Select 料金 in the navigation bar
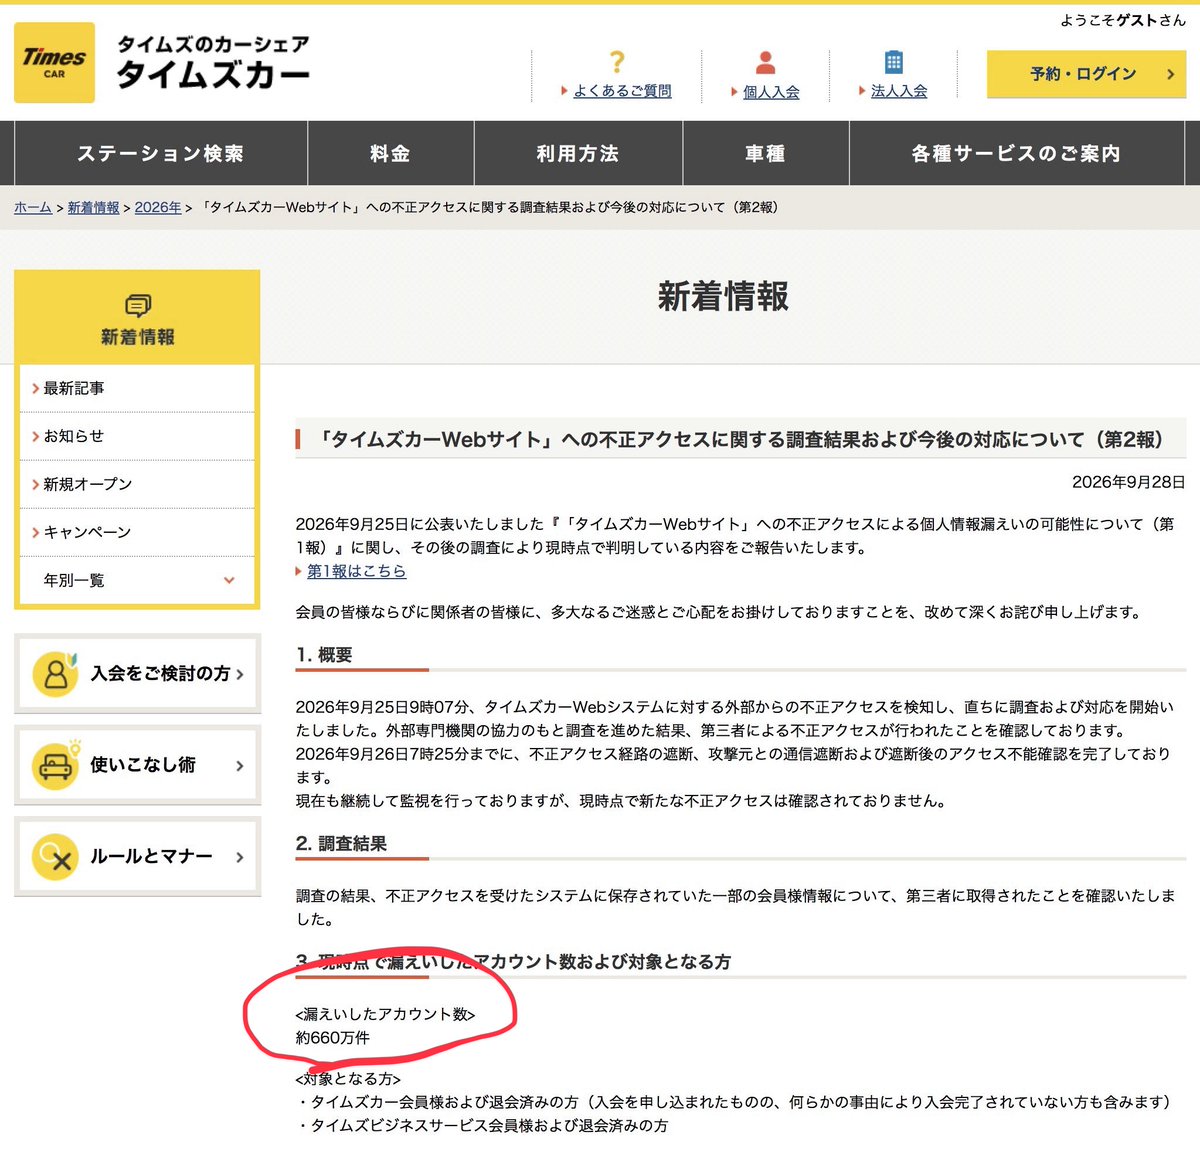Viewport: 1200px width, 1149px height. point(390,153)
